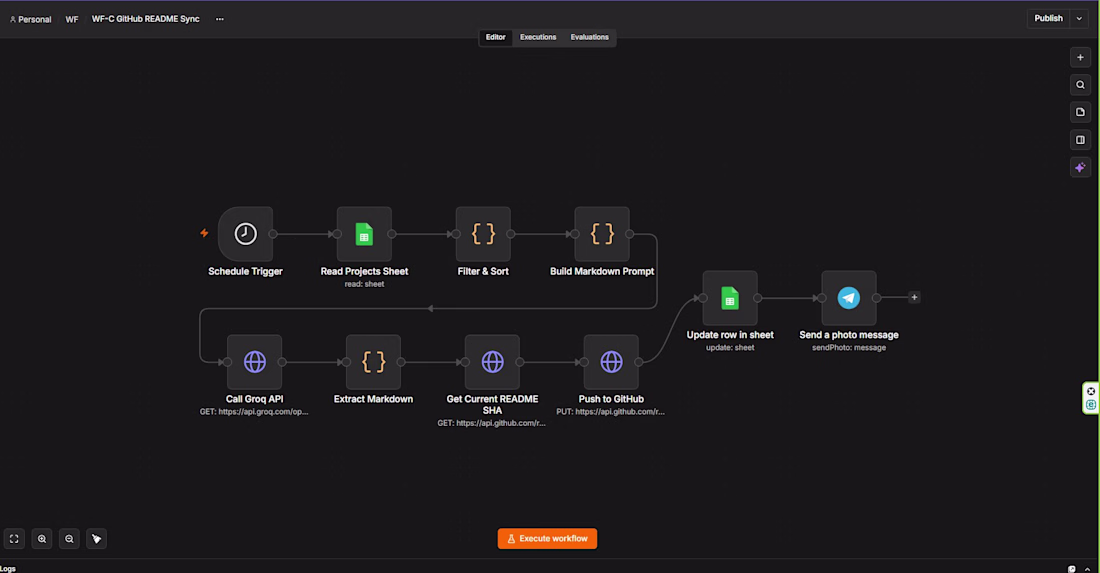Click the logs panel pop-out icon

tap(1071, 569)
